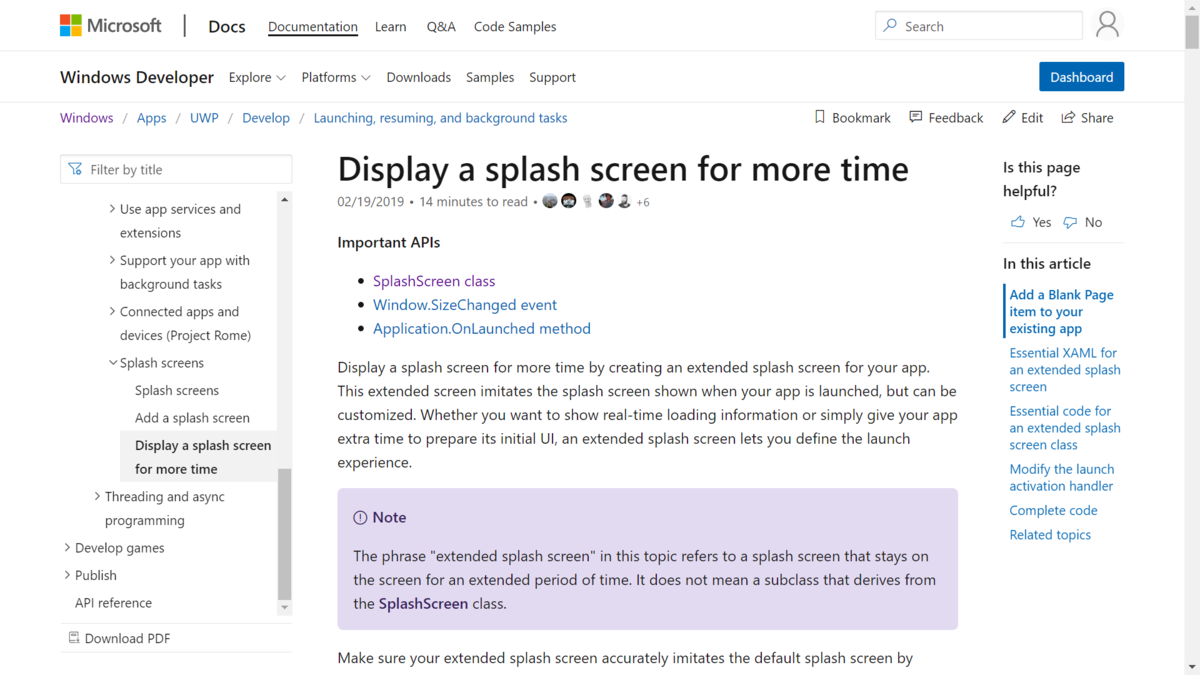Open the Q&A tab
This screenshot has width=1200, height=675.
(x=441, y=26)
